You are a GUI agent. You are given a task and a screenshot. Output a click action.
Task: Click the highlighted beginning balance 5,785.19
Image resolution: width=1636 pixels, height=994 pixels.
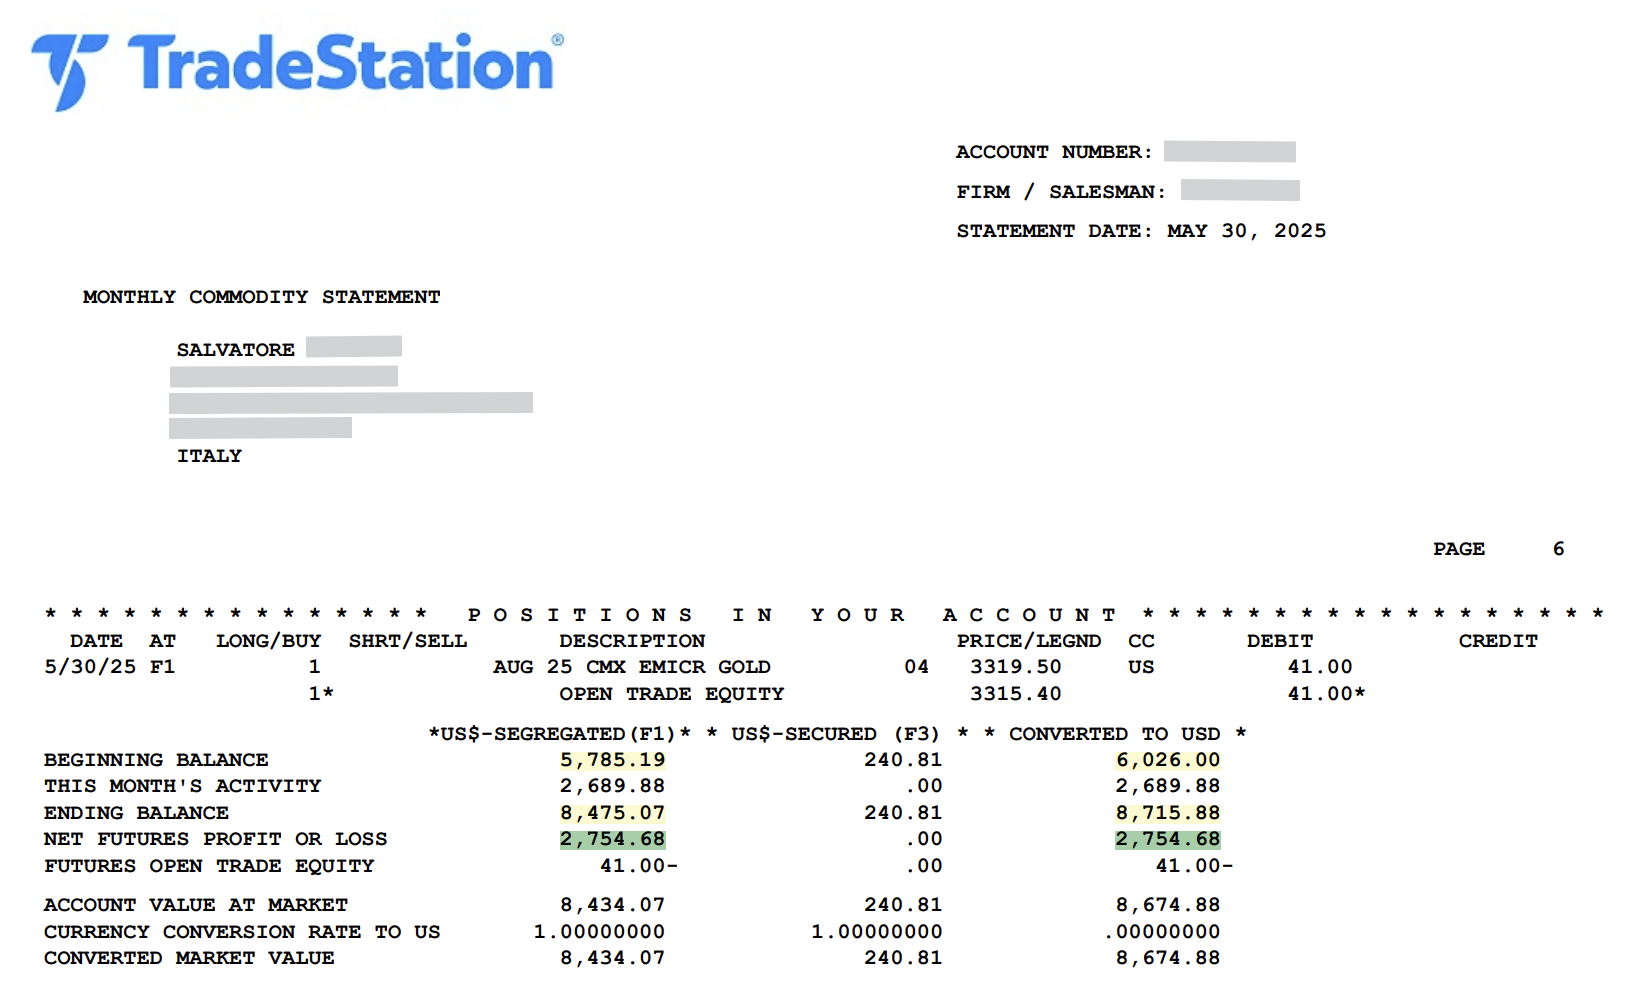pos(612,760)
